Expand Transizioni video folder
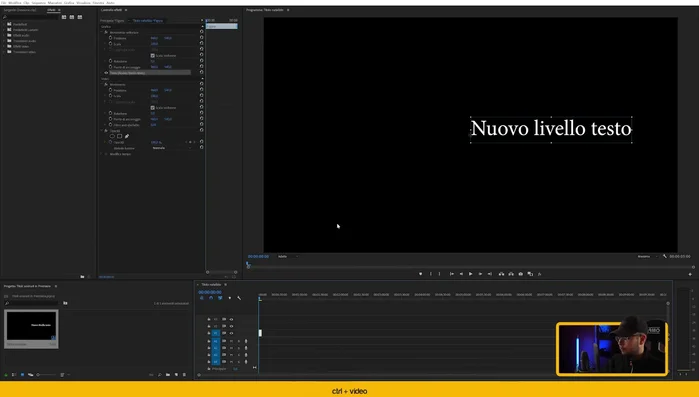The image size is (699, 397). point(4,52)
